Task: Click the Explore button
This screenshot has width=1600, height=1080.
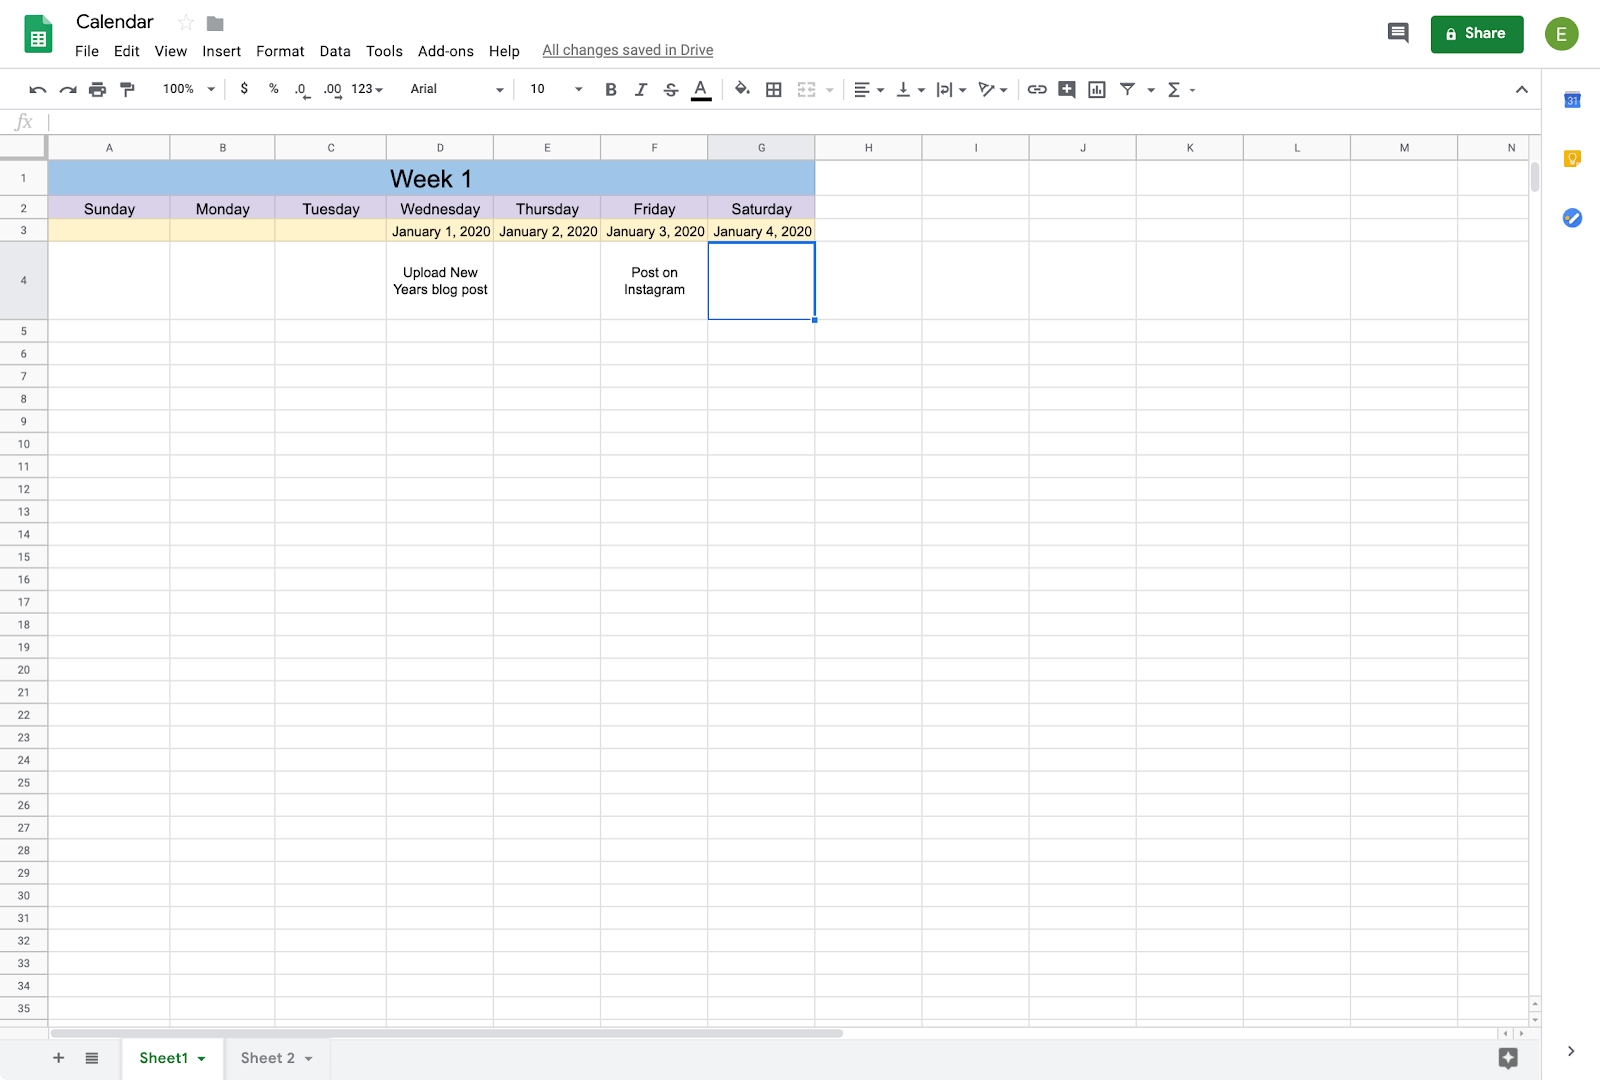Action: [x=1508, y=1058]
